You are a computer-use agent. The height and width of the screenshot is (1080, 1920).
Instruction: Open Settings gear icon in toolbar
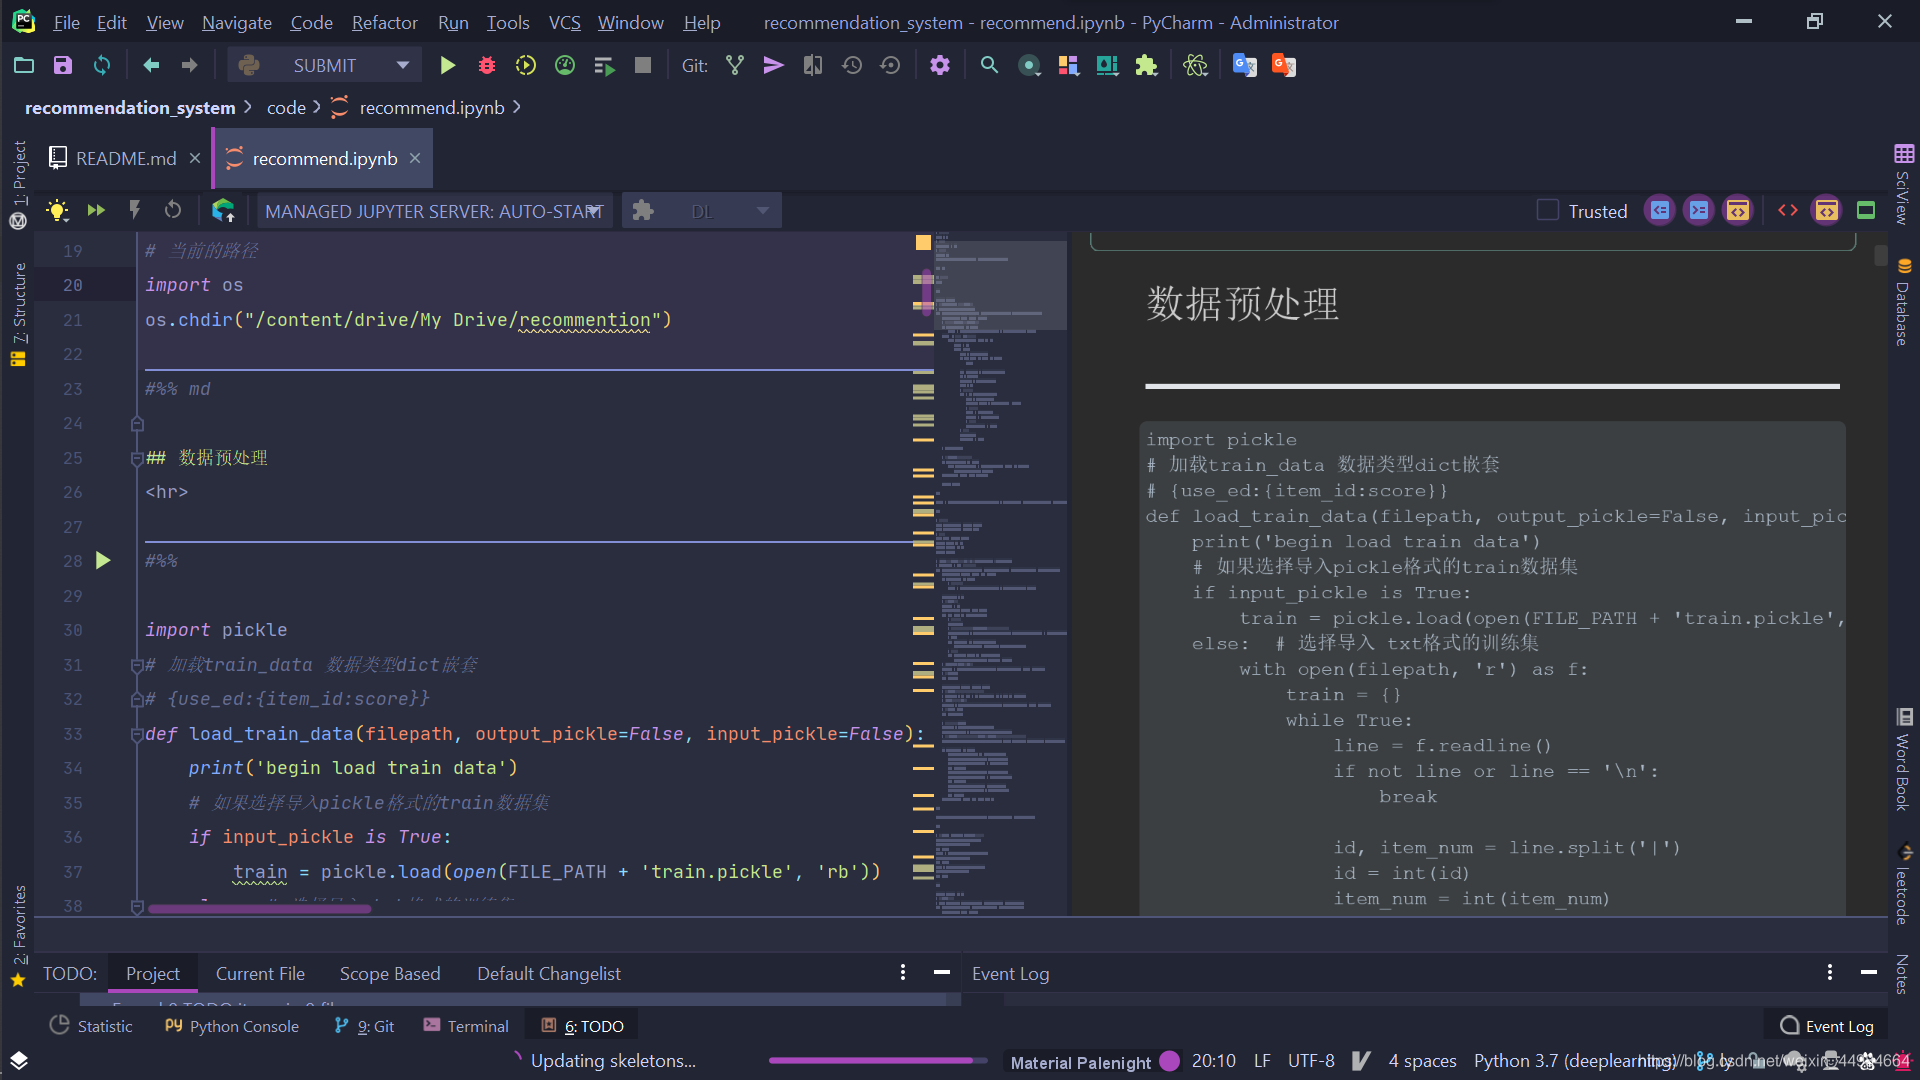coord(940,66)
